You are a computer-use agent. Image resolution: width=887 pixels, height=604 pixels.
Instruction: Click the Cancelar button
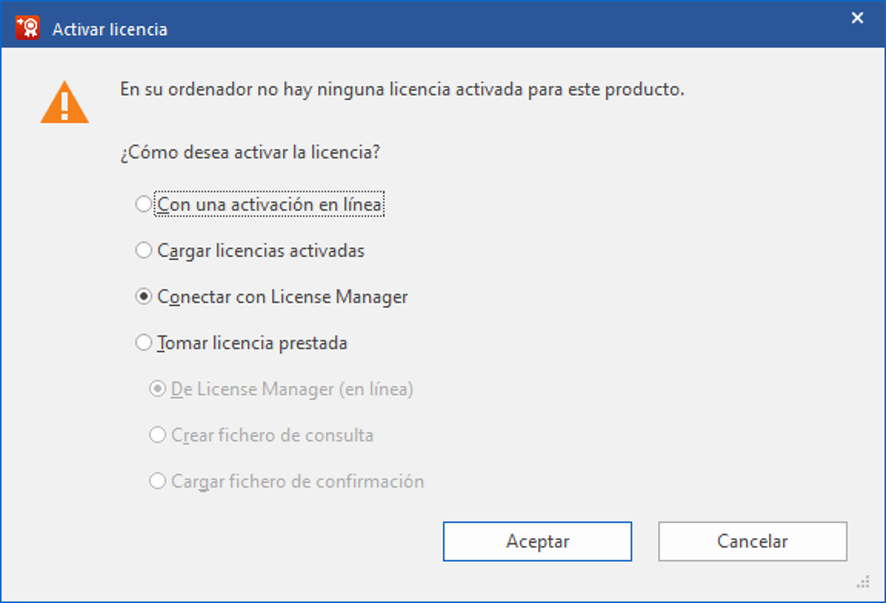coord(752,541)
